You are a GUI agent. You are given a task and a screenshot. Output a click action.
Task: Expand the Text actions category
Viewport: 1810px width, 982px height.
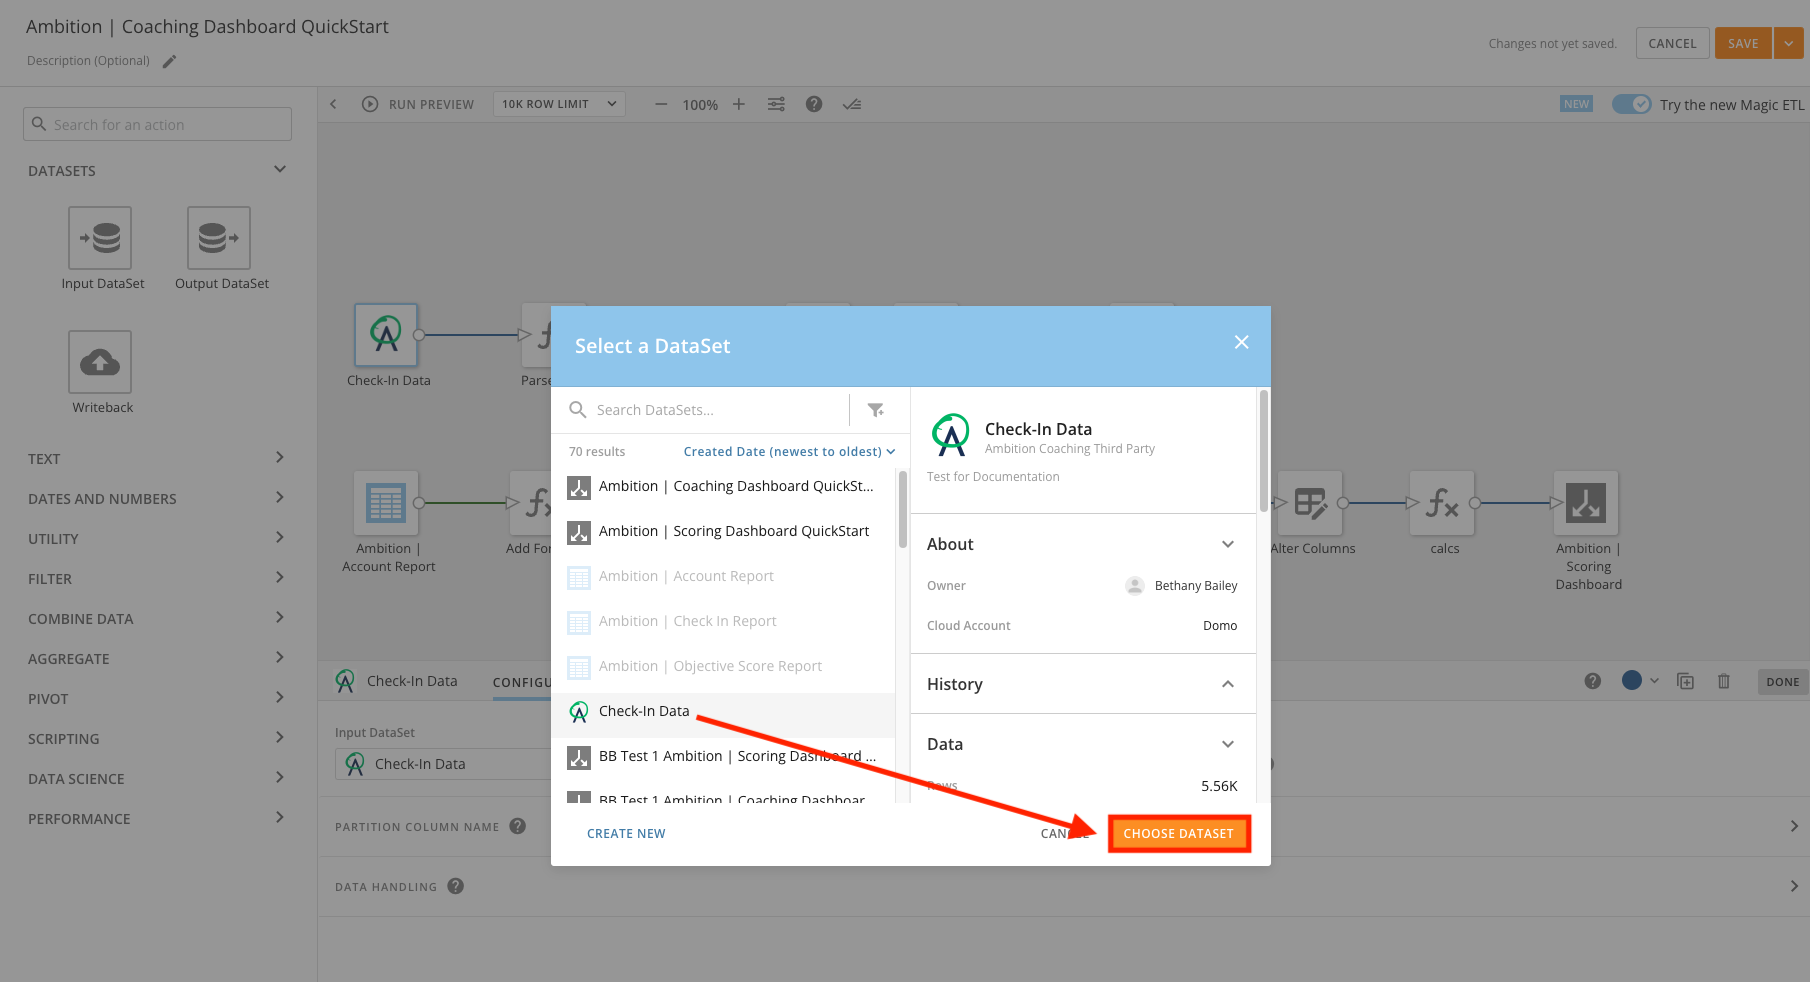(280, 458)
